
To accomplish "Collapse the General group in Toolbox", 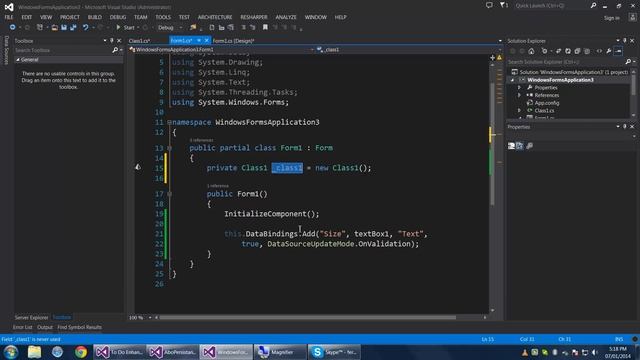I will pos(18,60).
